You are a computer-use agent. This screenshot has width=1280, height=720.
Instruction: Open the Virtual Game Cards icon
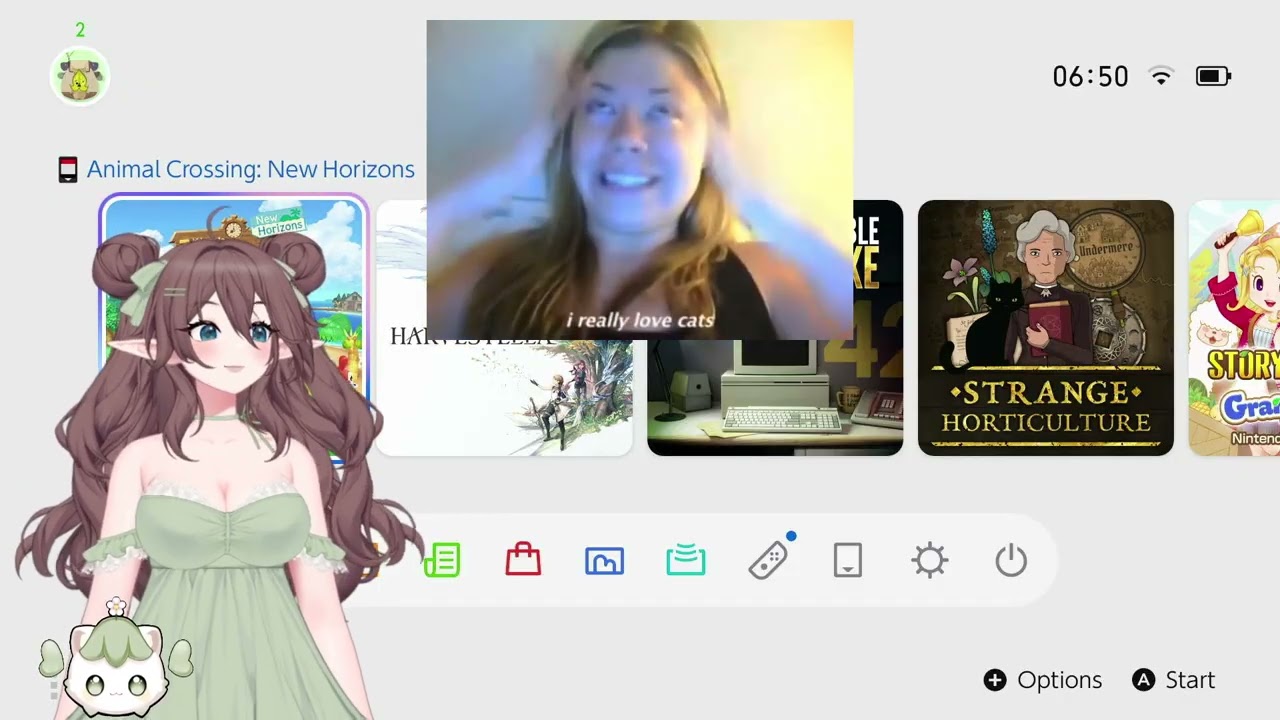point(848,560)
